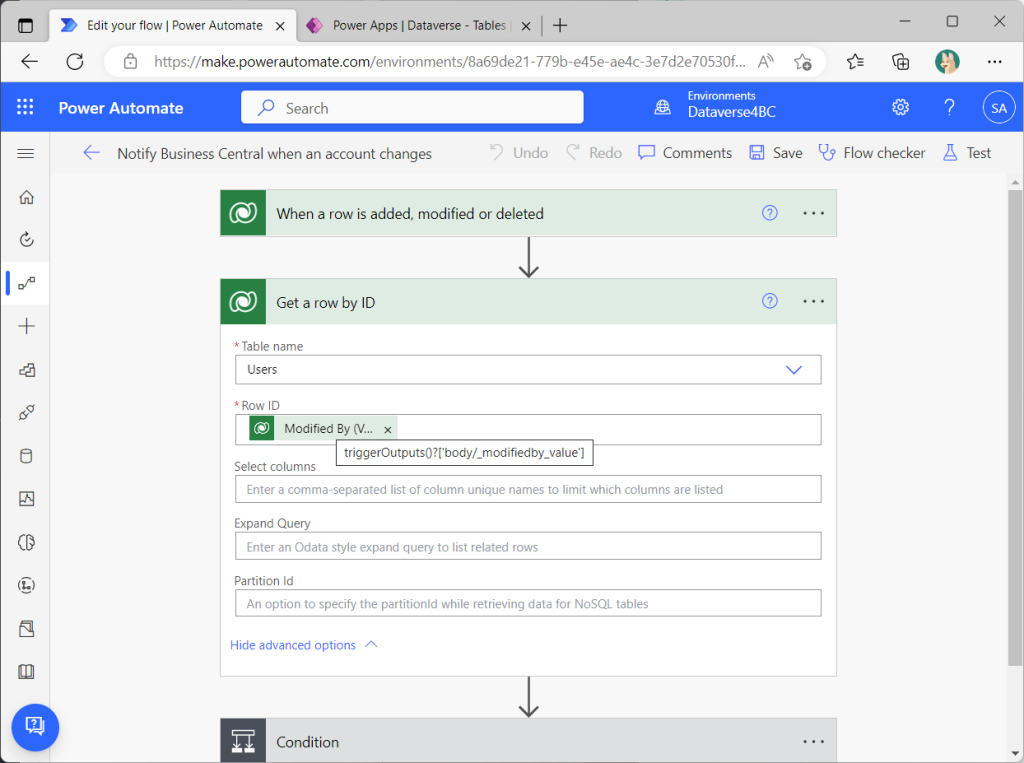
Task: Close the Power Apps Dataverse tab
Action: pos(526,26)
